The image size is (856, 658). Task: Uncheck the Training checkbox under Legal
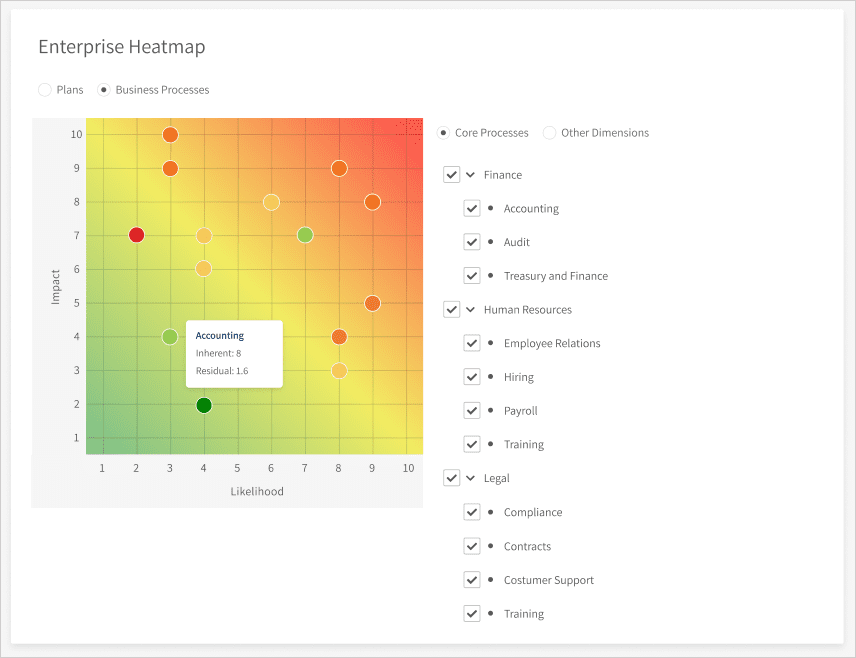(x=472, y=613)
